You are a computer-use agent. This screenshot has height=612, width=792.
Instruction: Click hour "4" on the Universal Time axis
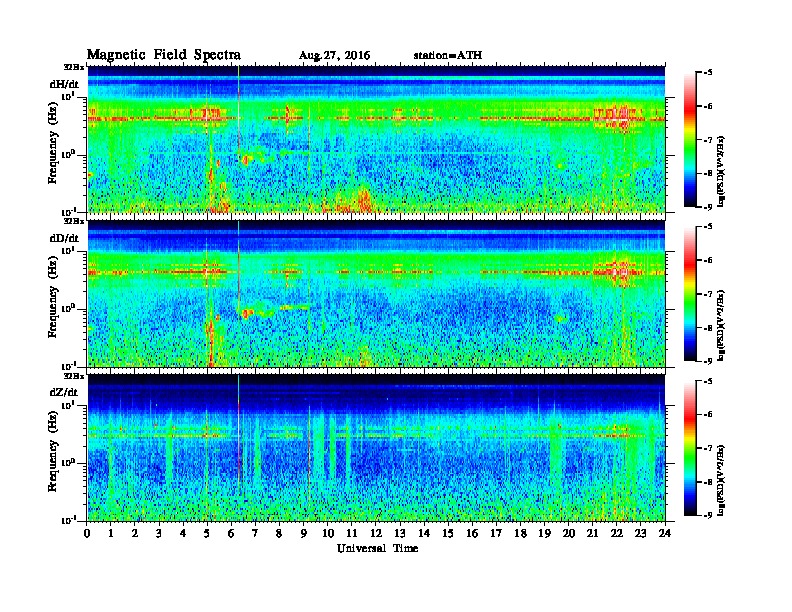pos(183,533)
